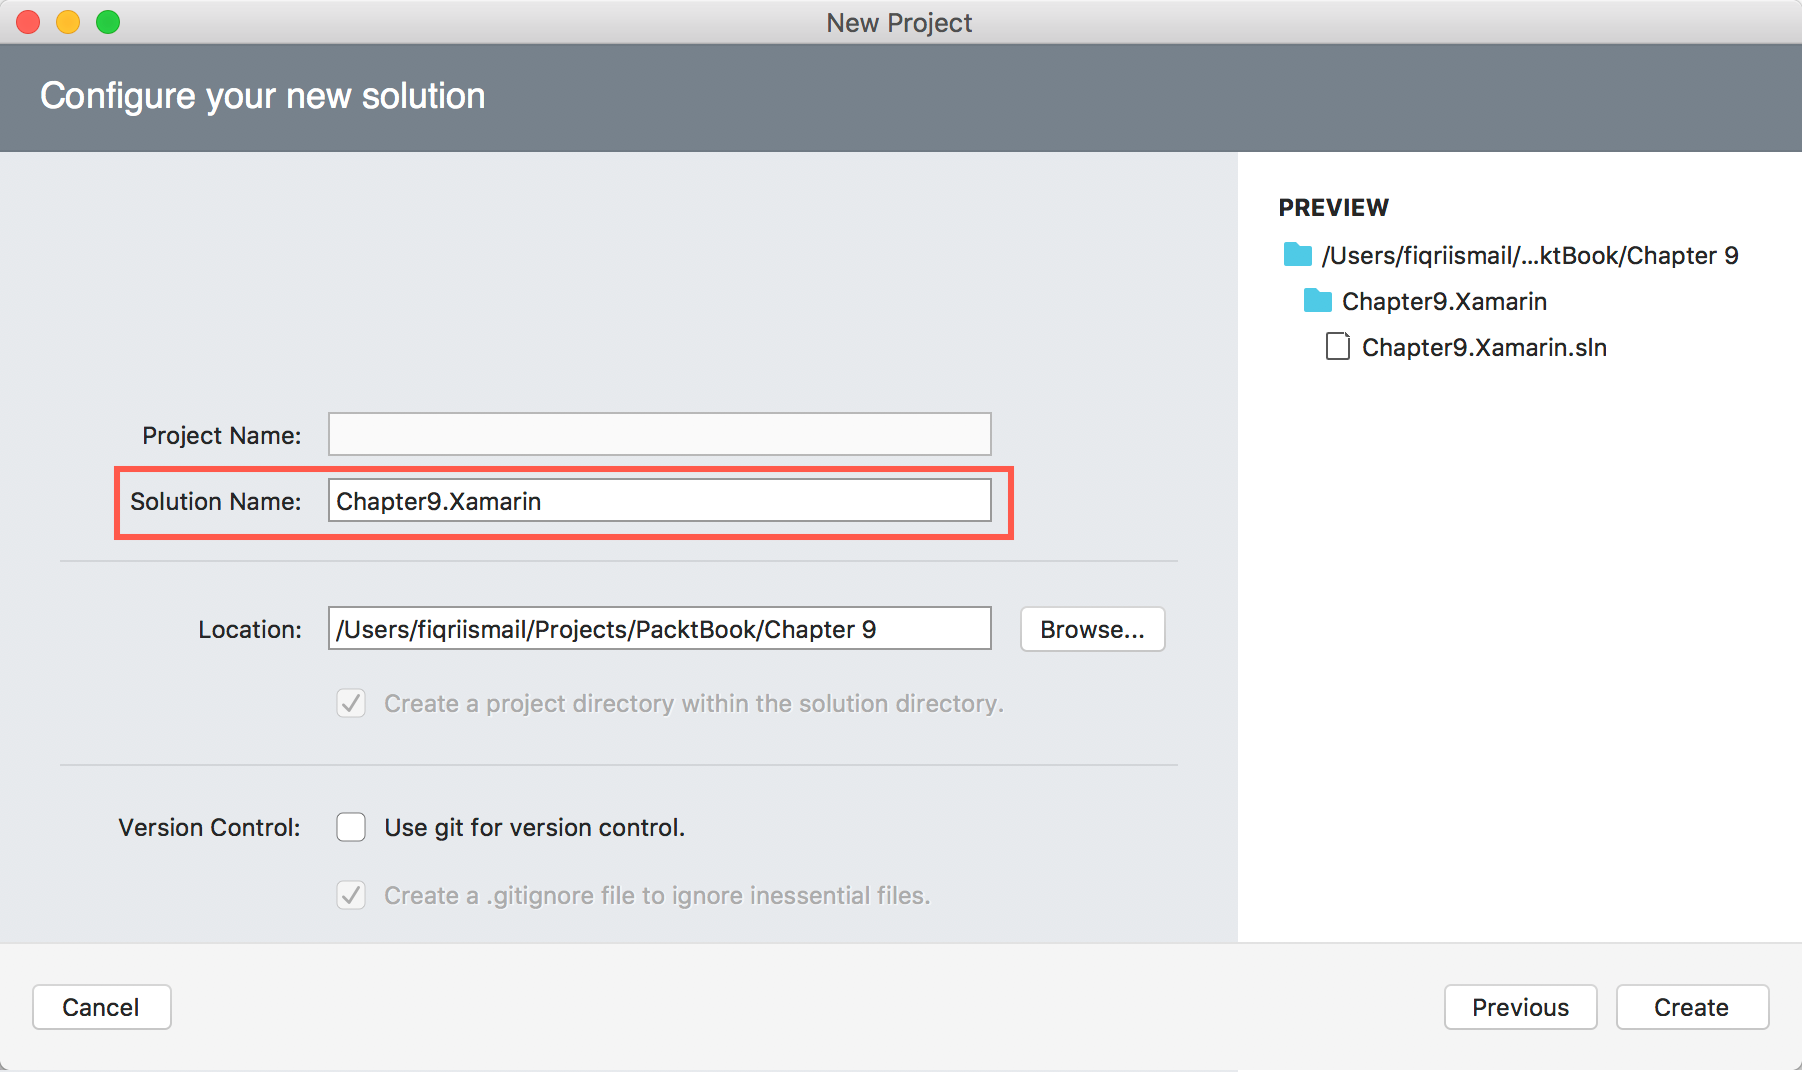The width and height of the screenshot is (1802, 1072).
Task: Select Chapter9.Xamarin folder name in Preview
Action: coord(1443,302)
